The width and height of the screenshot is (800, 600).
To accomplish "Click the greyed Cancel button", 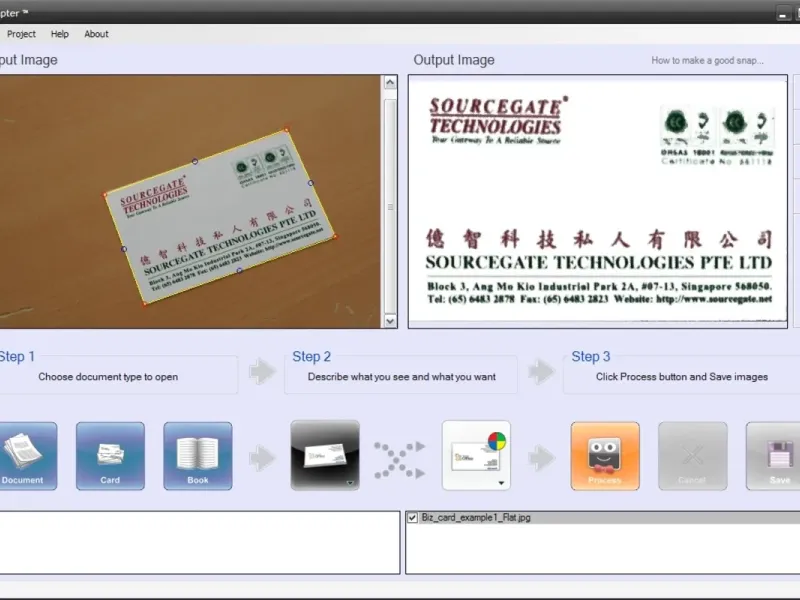I will pyautogui.click(x=692, y=456).
